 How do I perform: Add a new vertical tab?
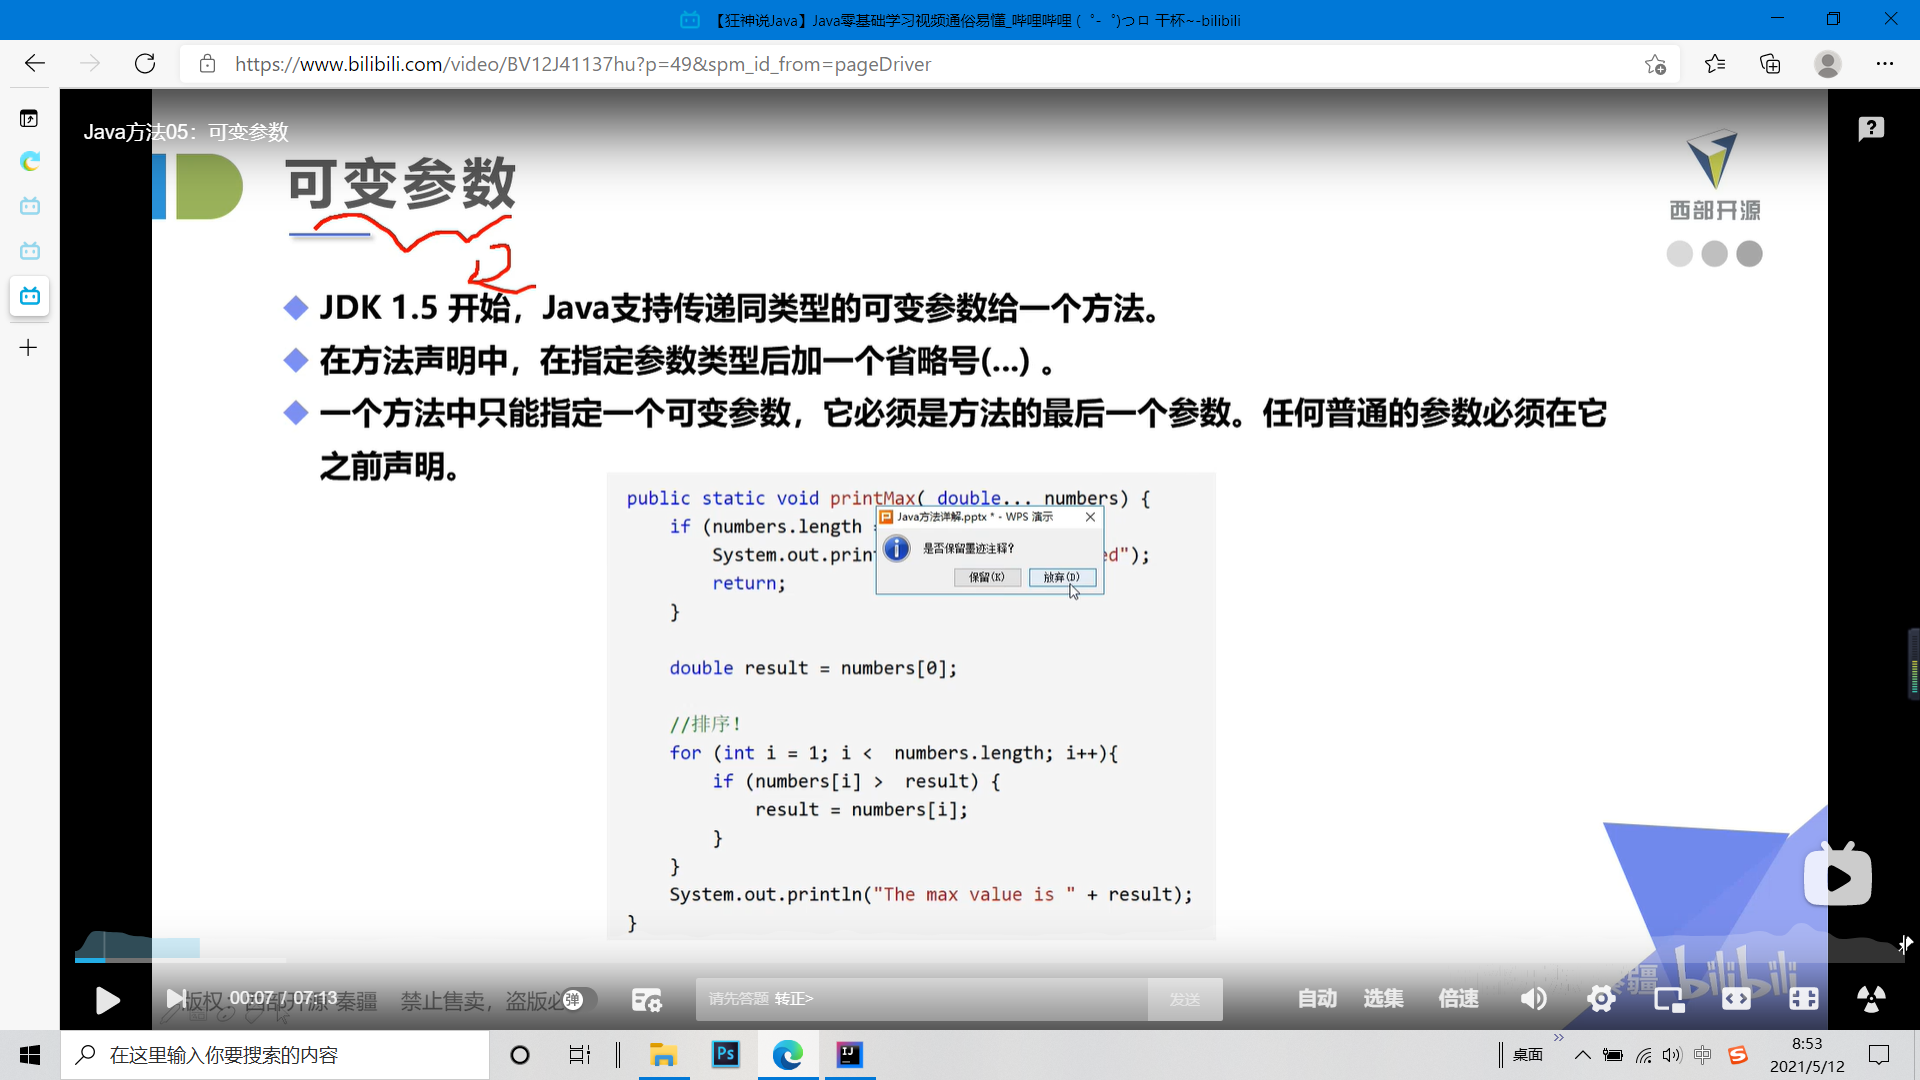tap(29, 348)
